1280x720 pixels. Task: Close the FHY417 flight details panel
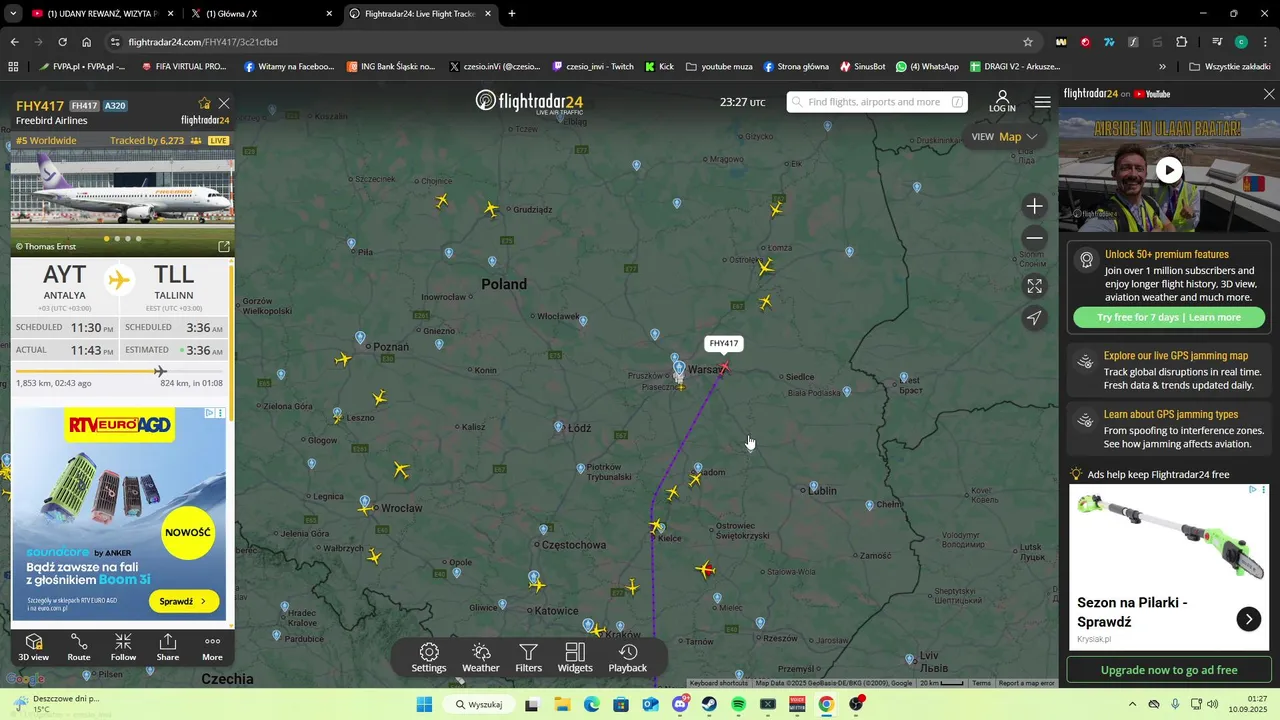coord(224,103)
